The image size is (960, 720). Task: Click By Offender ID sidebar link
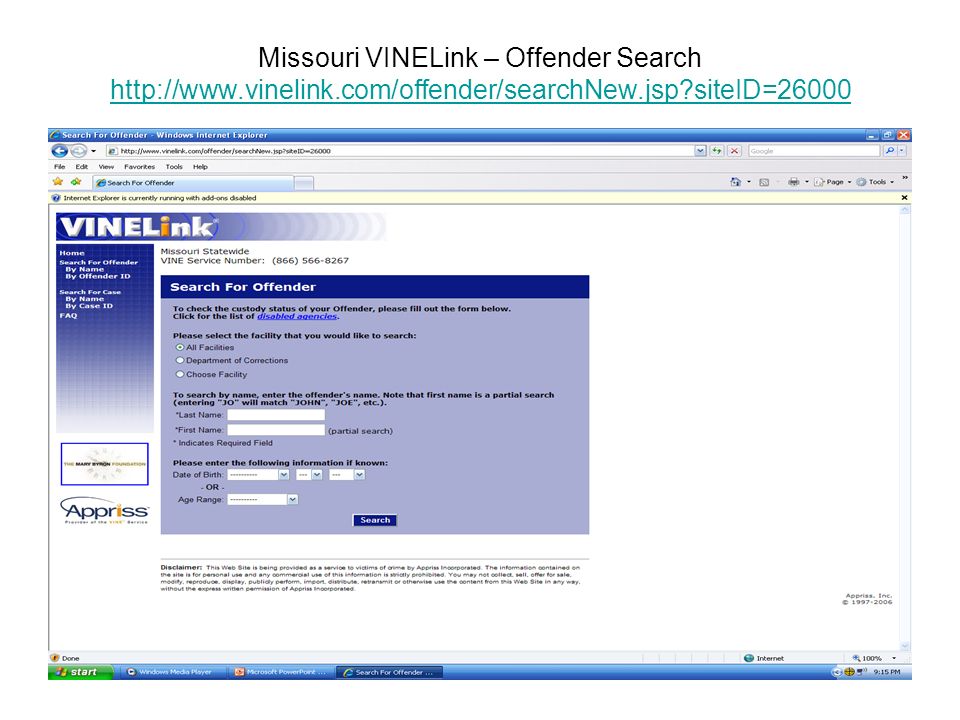coord(98,276)
